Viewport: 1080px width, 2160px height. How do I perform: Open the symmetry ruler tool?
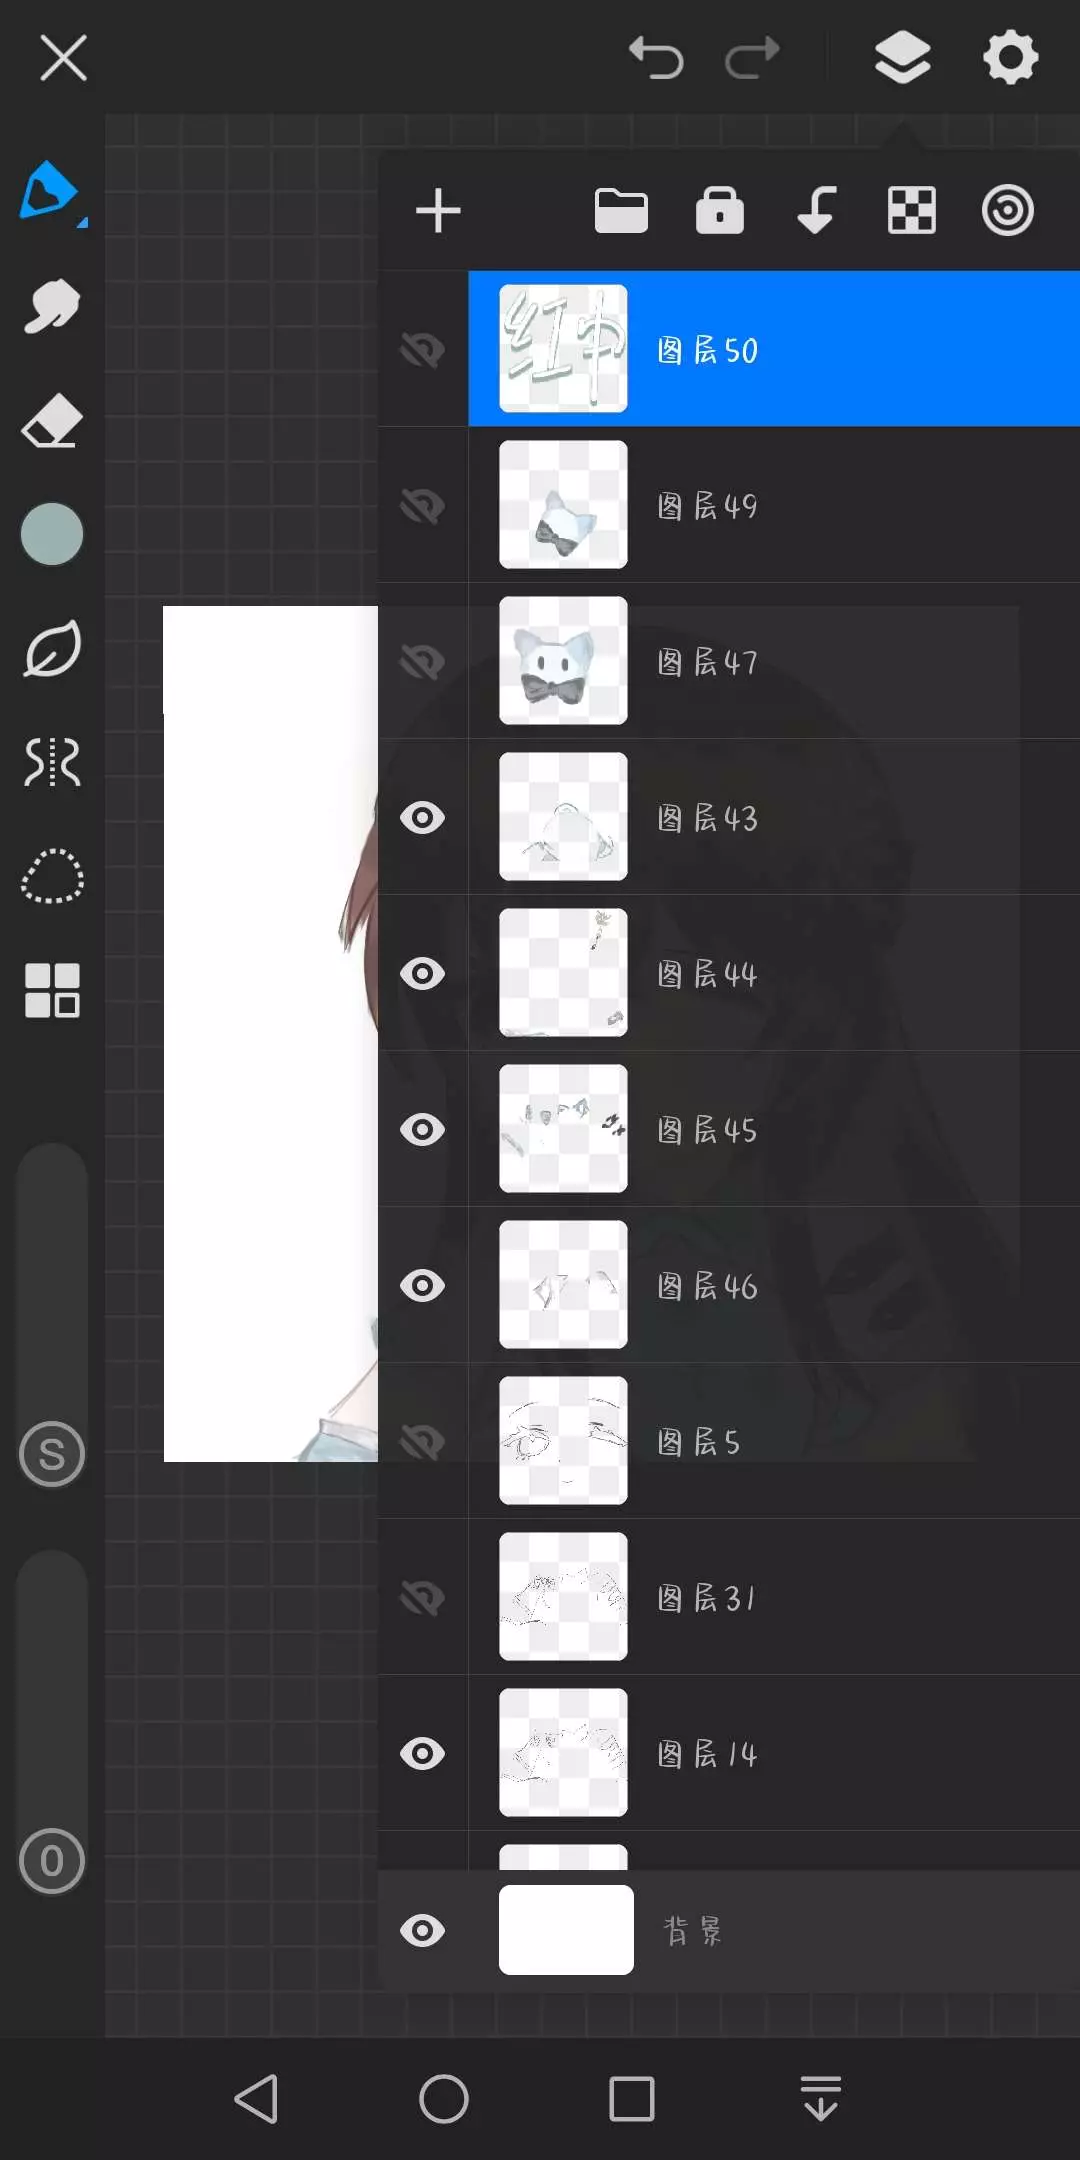(x=52, y=762)
